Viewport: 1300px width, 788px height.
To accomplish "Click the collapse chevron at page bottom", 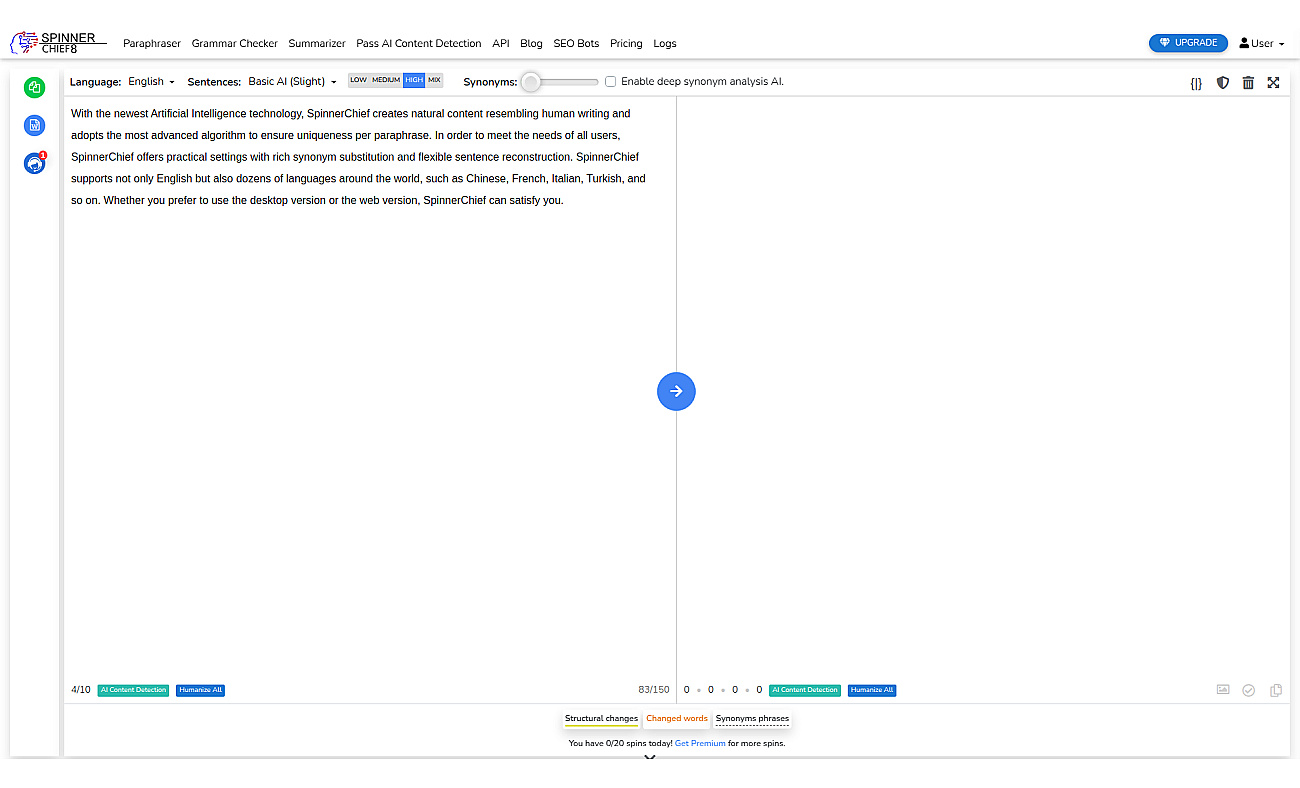I will pos(650,758).
